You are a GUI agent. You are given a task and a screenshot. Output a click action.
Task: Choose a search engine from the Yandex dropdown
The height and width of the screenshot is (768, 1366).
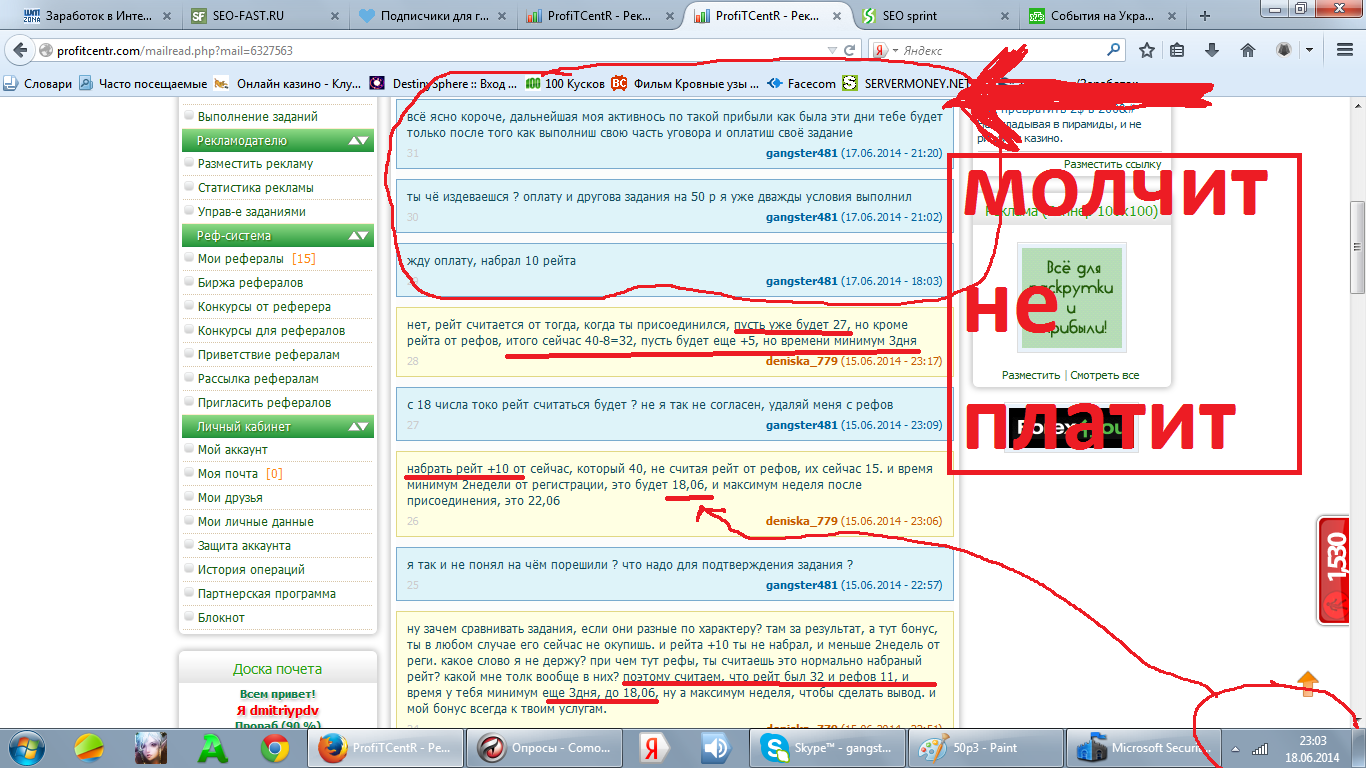pyautogui.click(x=885, y=50)
